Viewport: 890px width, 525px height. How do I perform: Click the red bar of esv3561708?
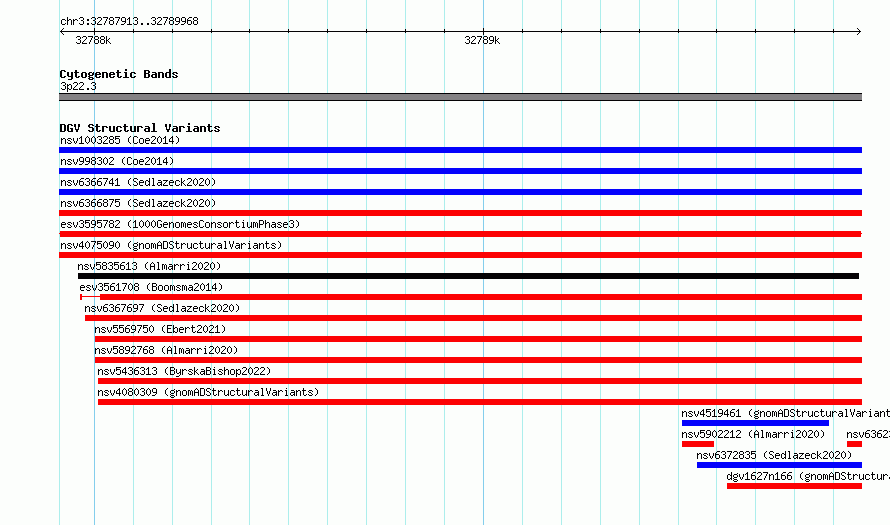481,297
